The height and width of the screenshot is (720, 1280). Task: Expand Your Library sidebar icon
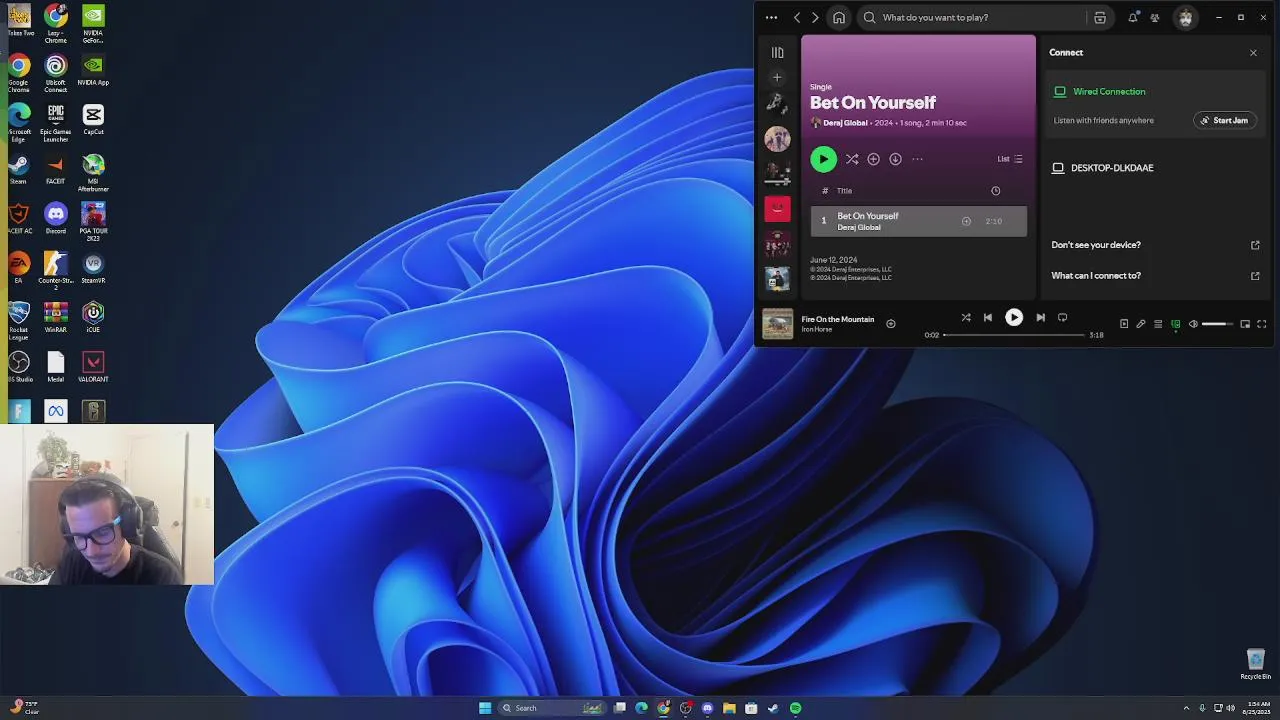pos(777,52)
